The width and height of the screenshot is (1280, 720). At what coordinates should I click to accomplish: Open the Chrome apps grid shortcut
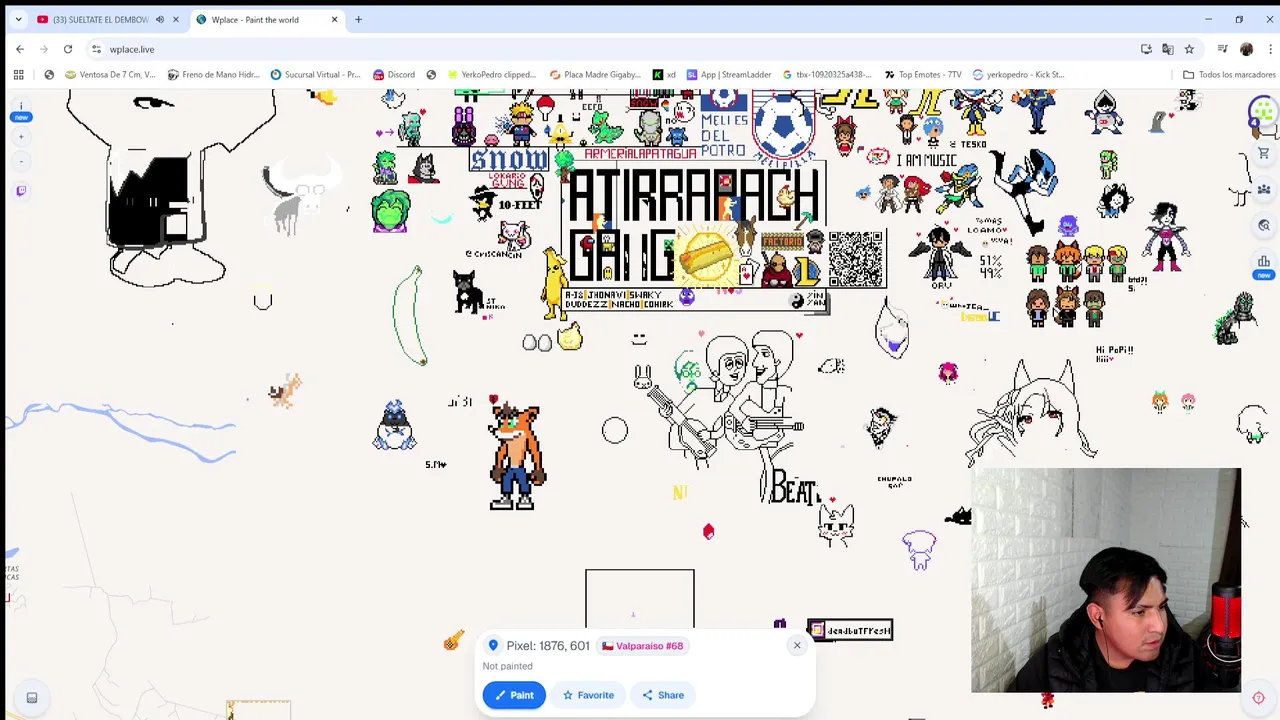[18, 74]
